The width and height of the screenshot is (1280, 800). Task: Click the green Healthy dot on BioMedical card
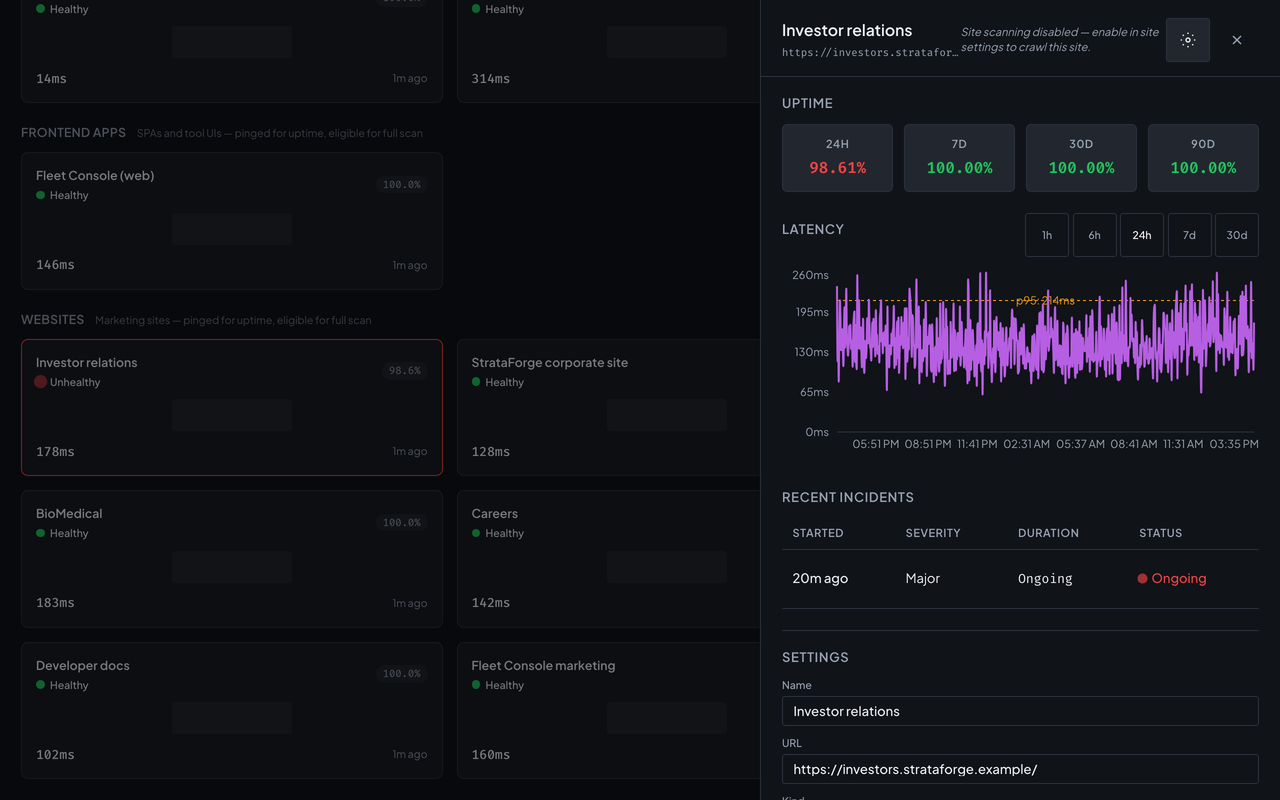click(41, 534)
